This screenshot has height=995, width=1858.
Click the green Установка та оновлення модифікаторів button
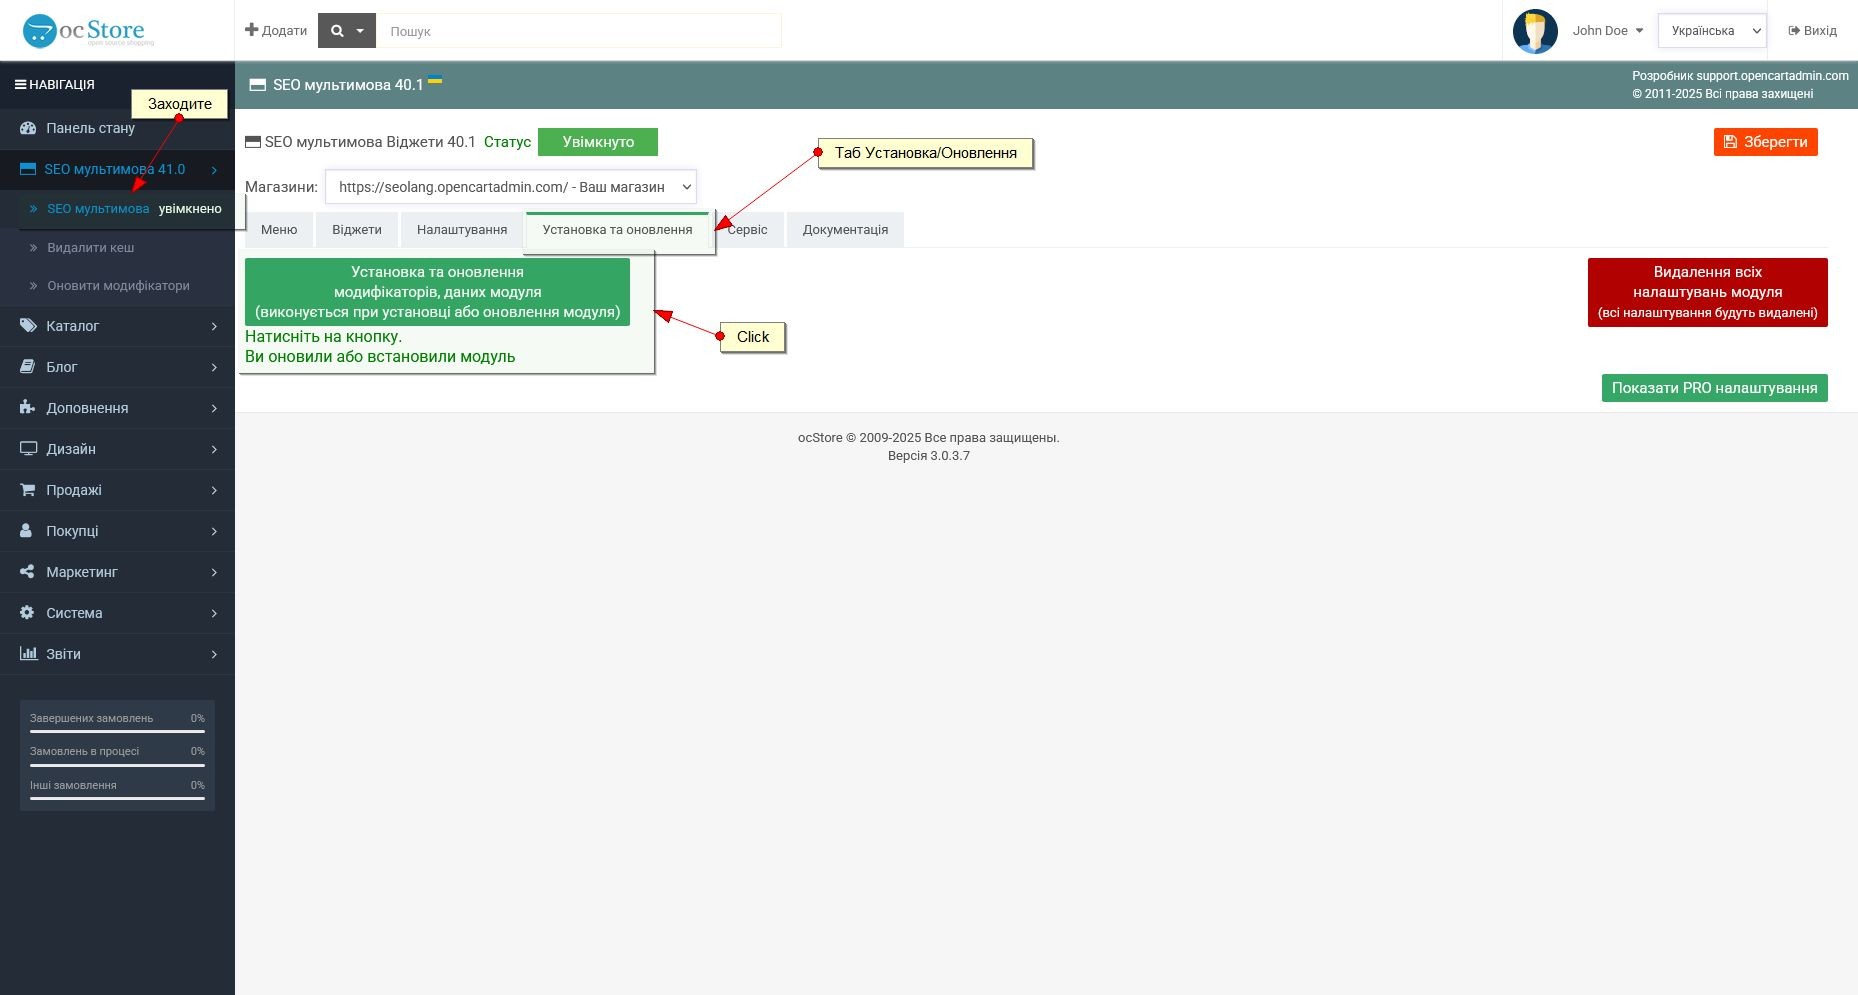point(437,292)
